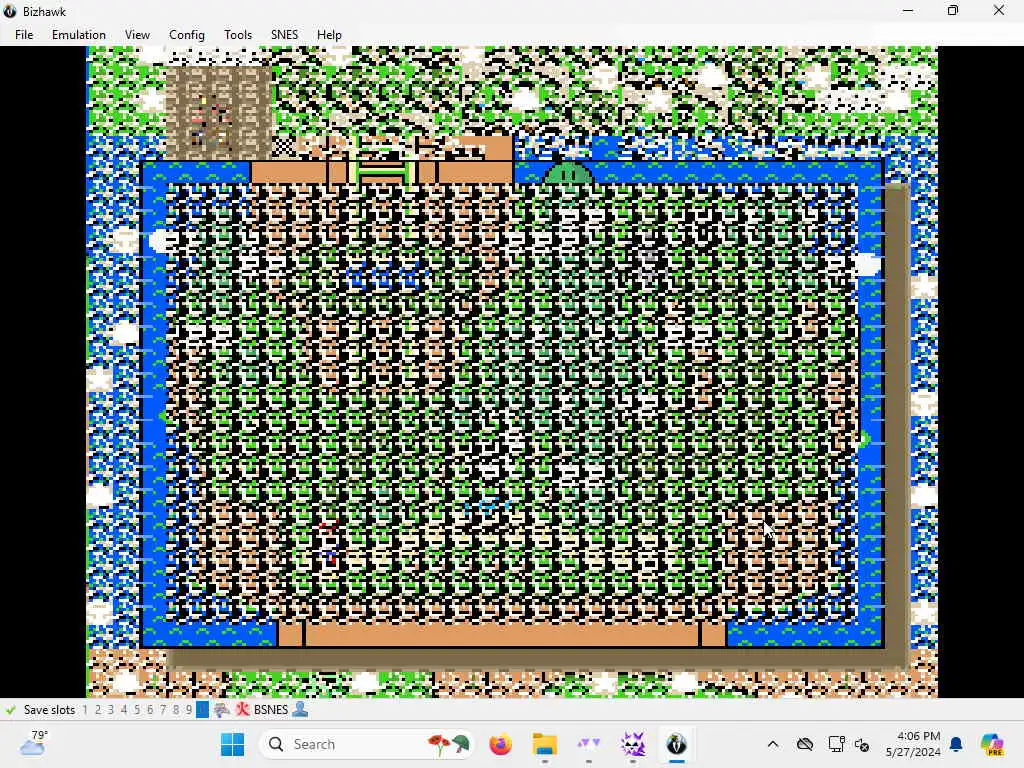Click the Bizhawk taskbar icon

pos(676,744)
